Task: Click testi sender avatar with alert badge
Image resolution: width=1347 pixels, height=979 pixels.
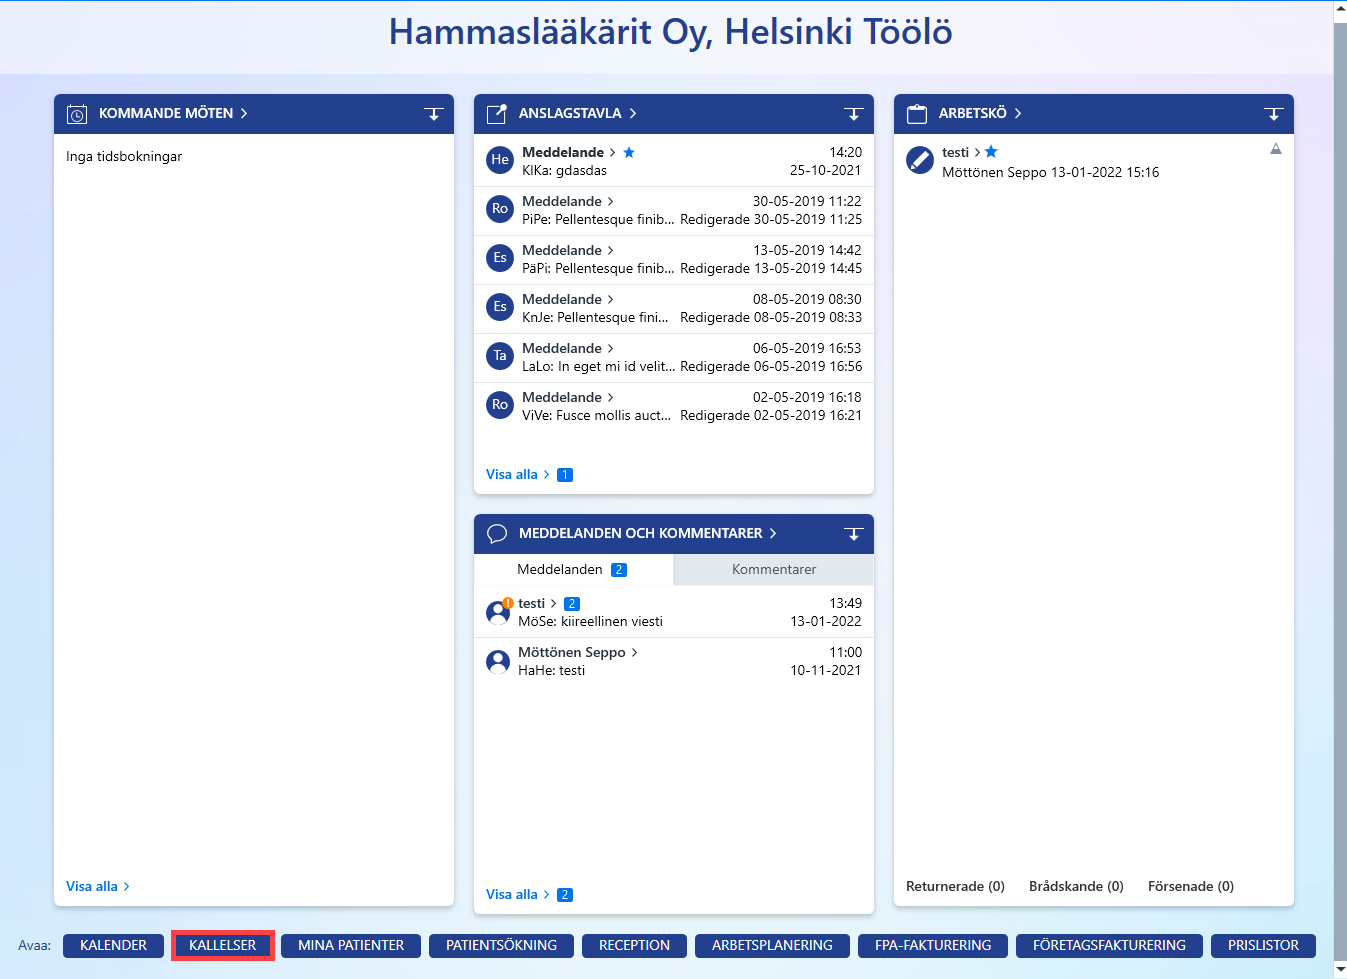Action: 498,611
